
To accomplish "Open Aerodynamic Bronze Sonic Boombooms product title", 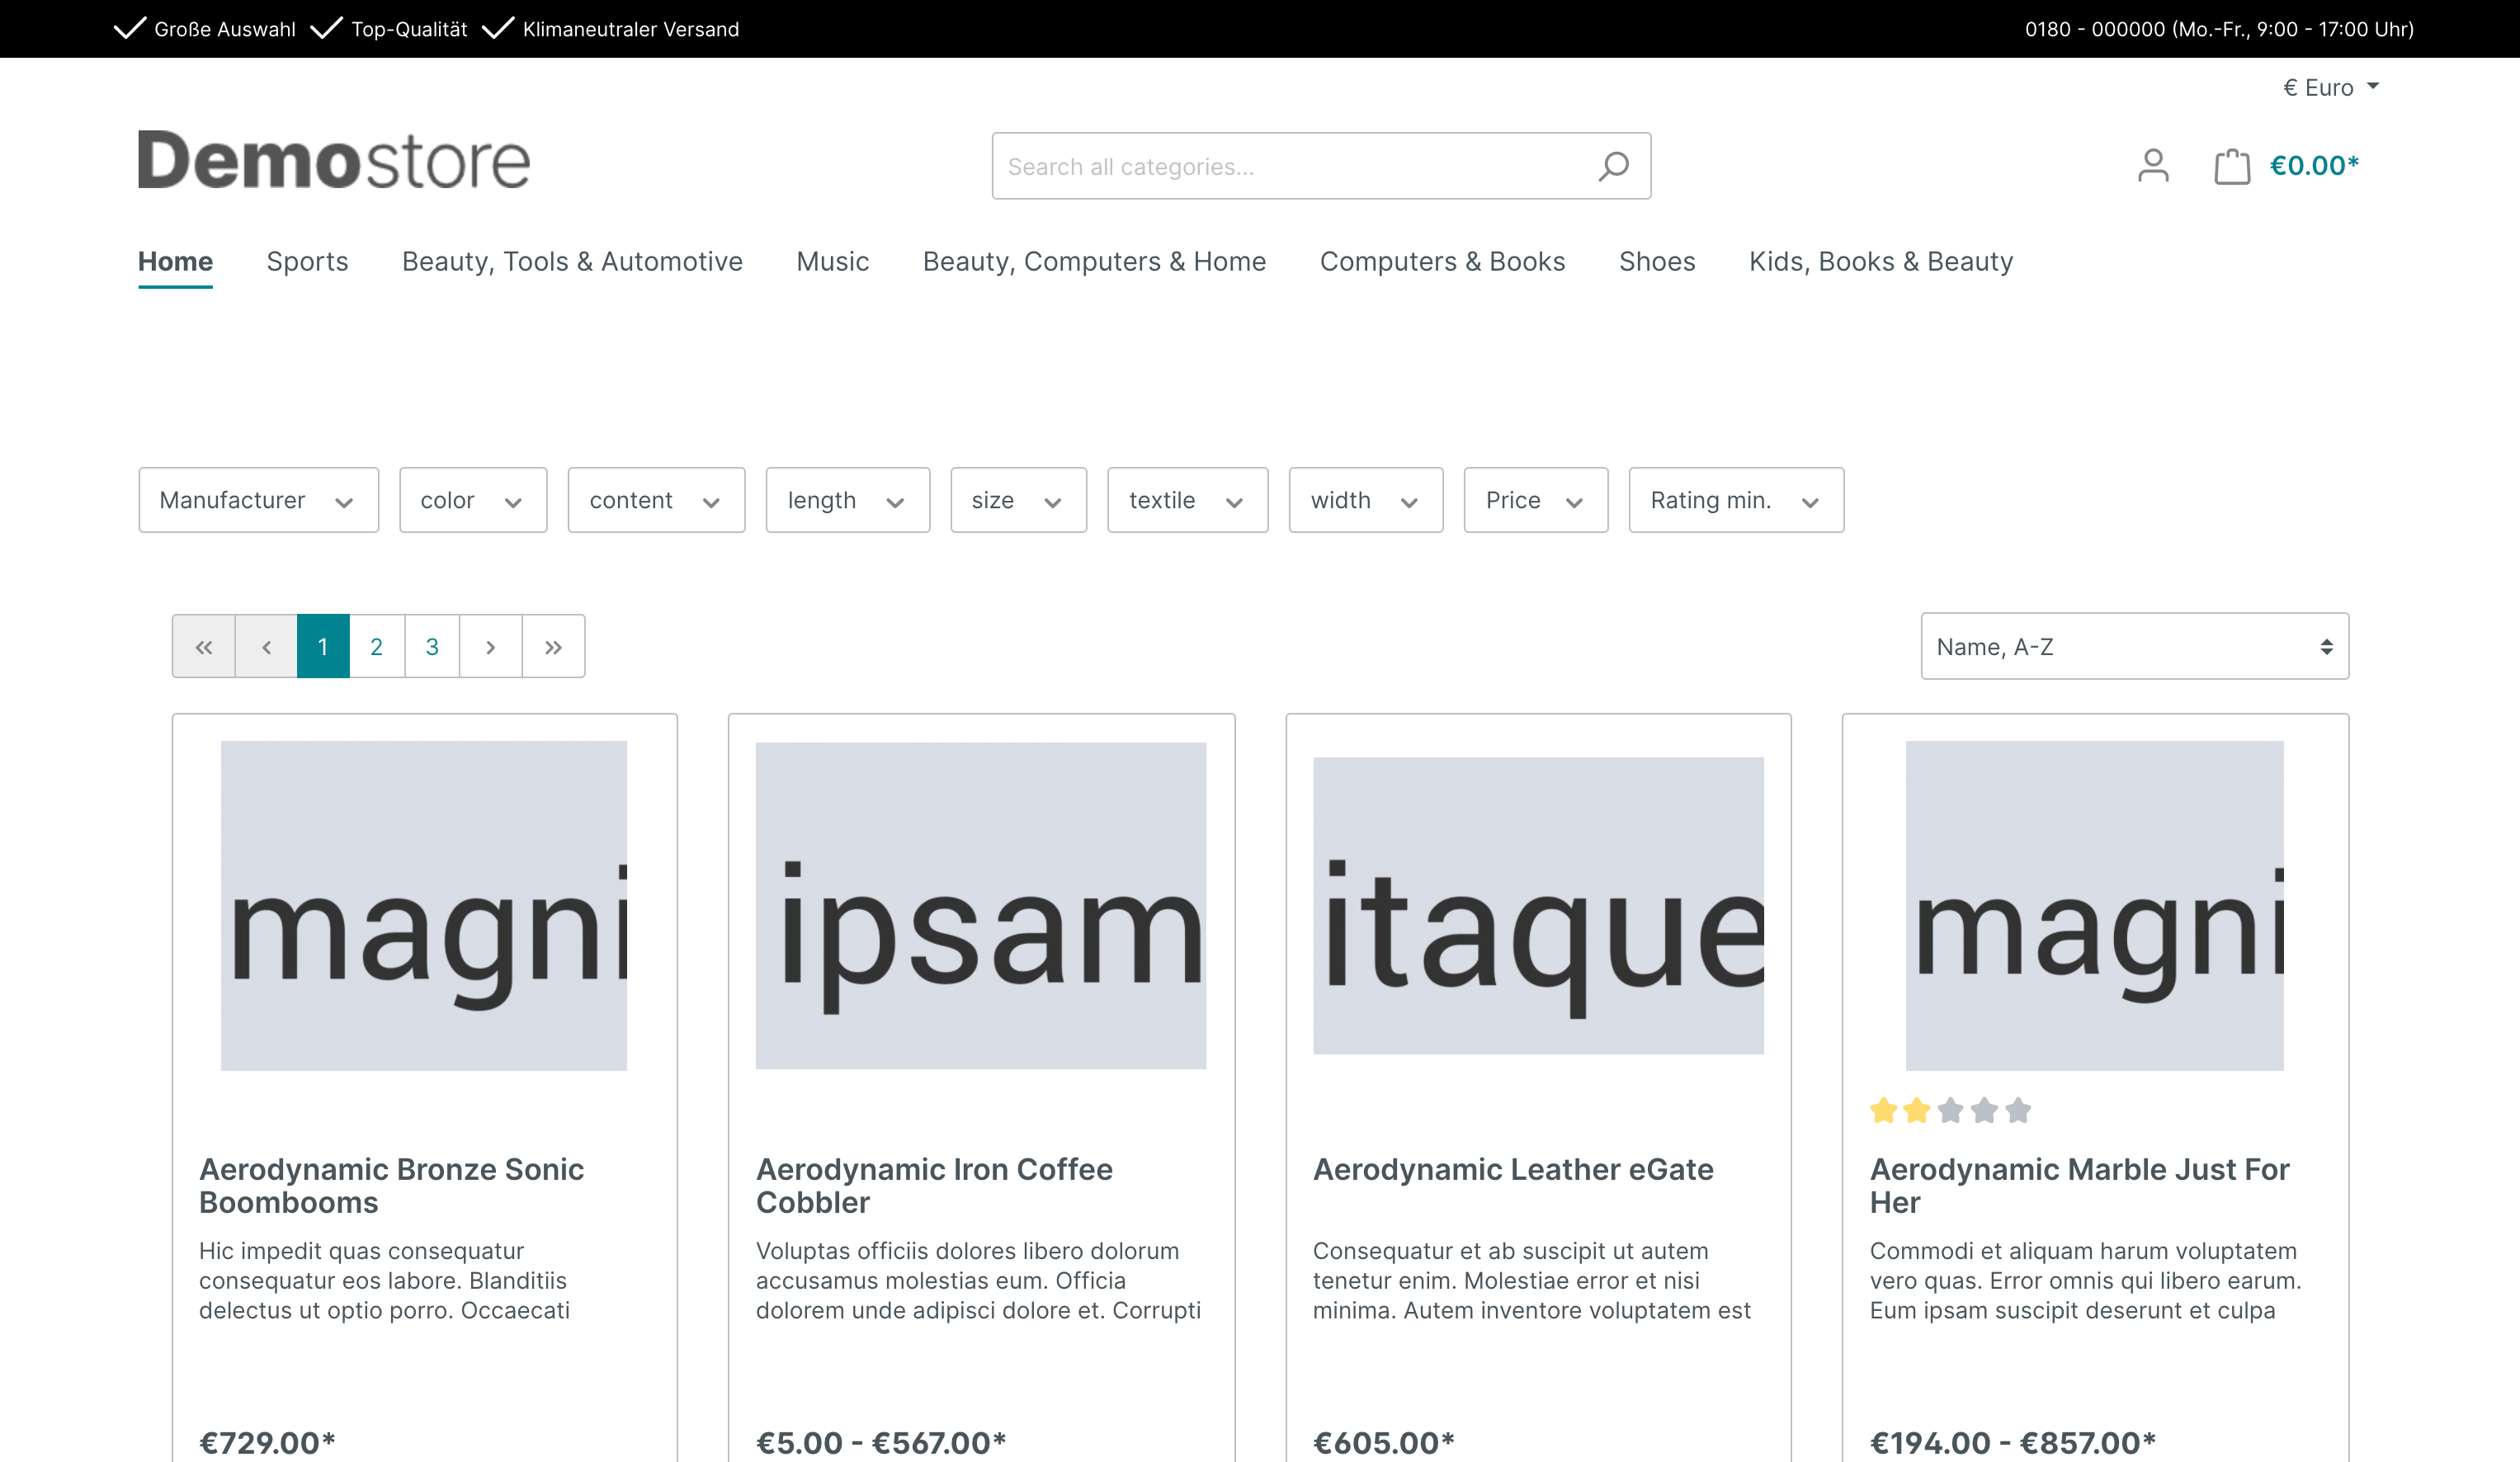I will [391, 1185].
